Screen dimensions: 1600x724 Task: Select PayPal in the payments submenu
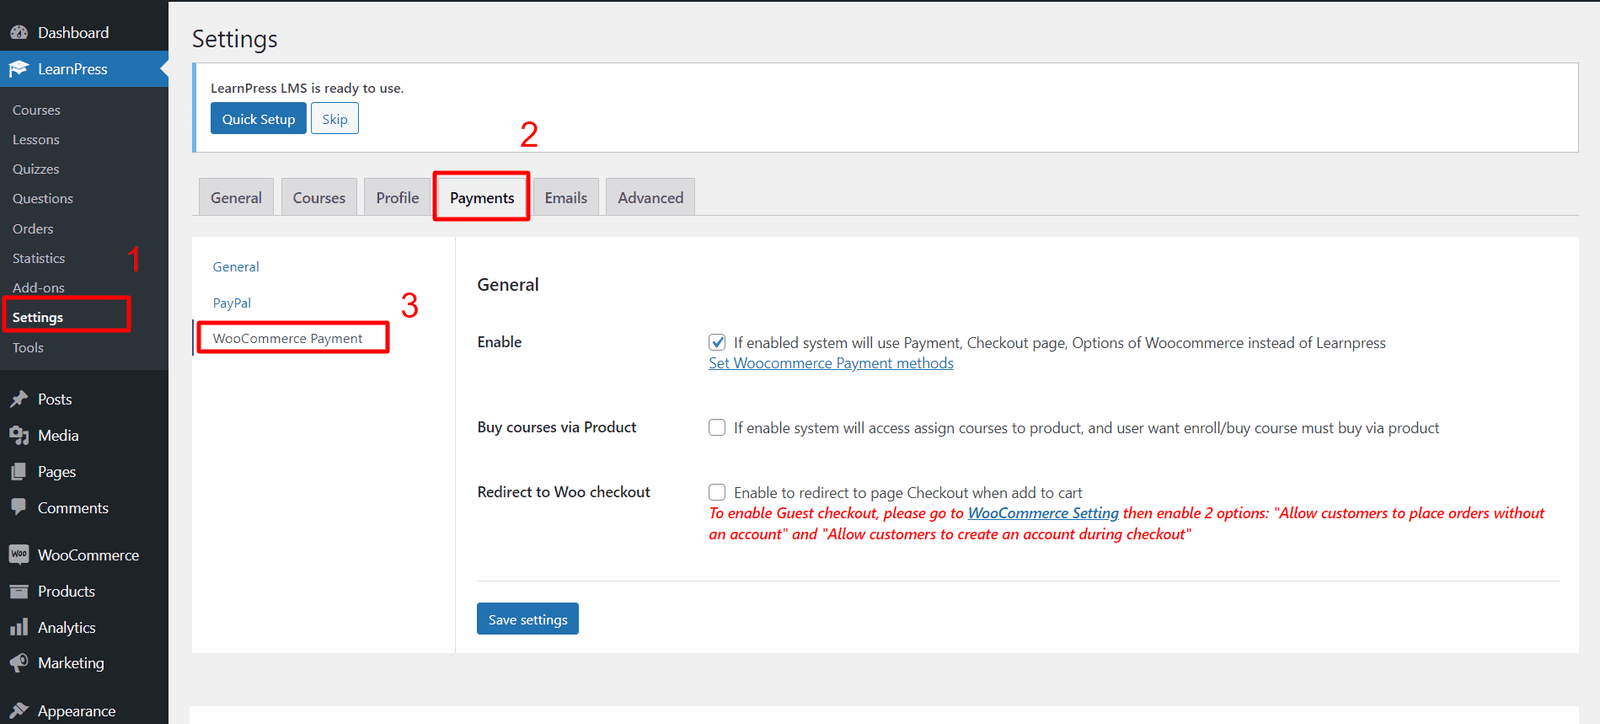coord(232,303)
